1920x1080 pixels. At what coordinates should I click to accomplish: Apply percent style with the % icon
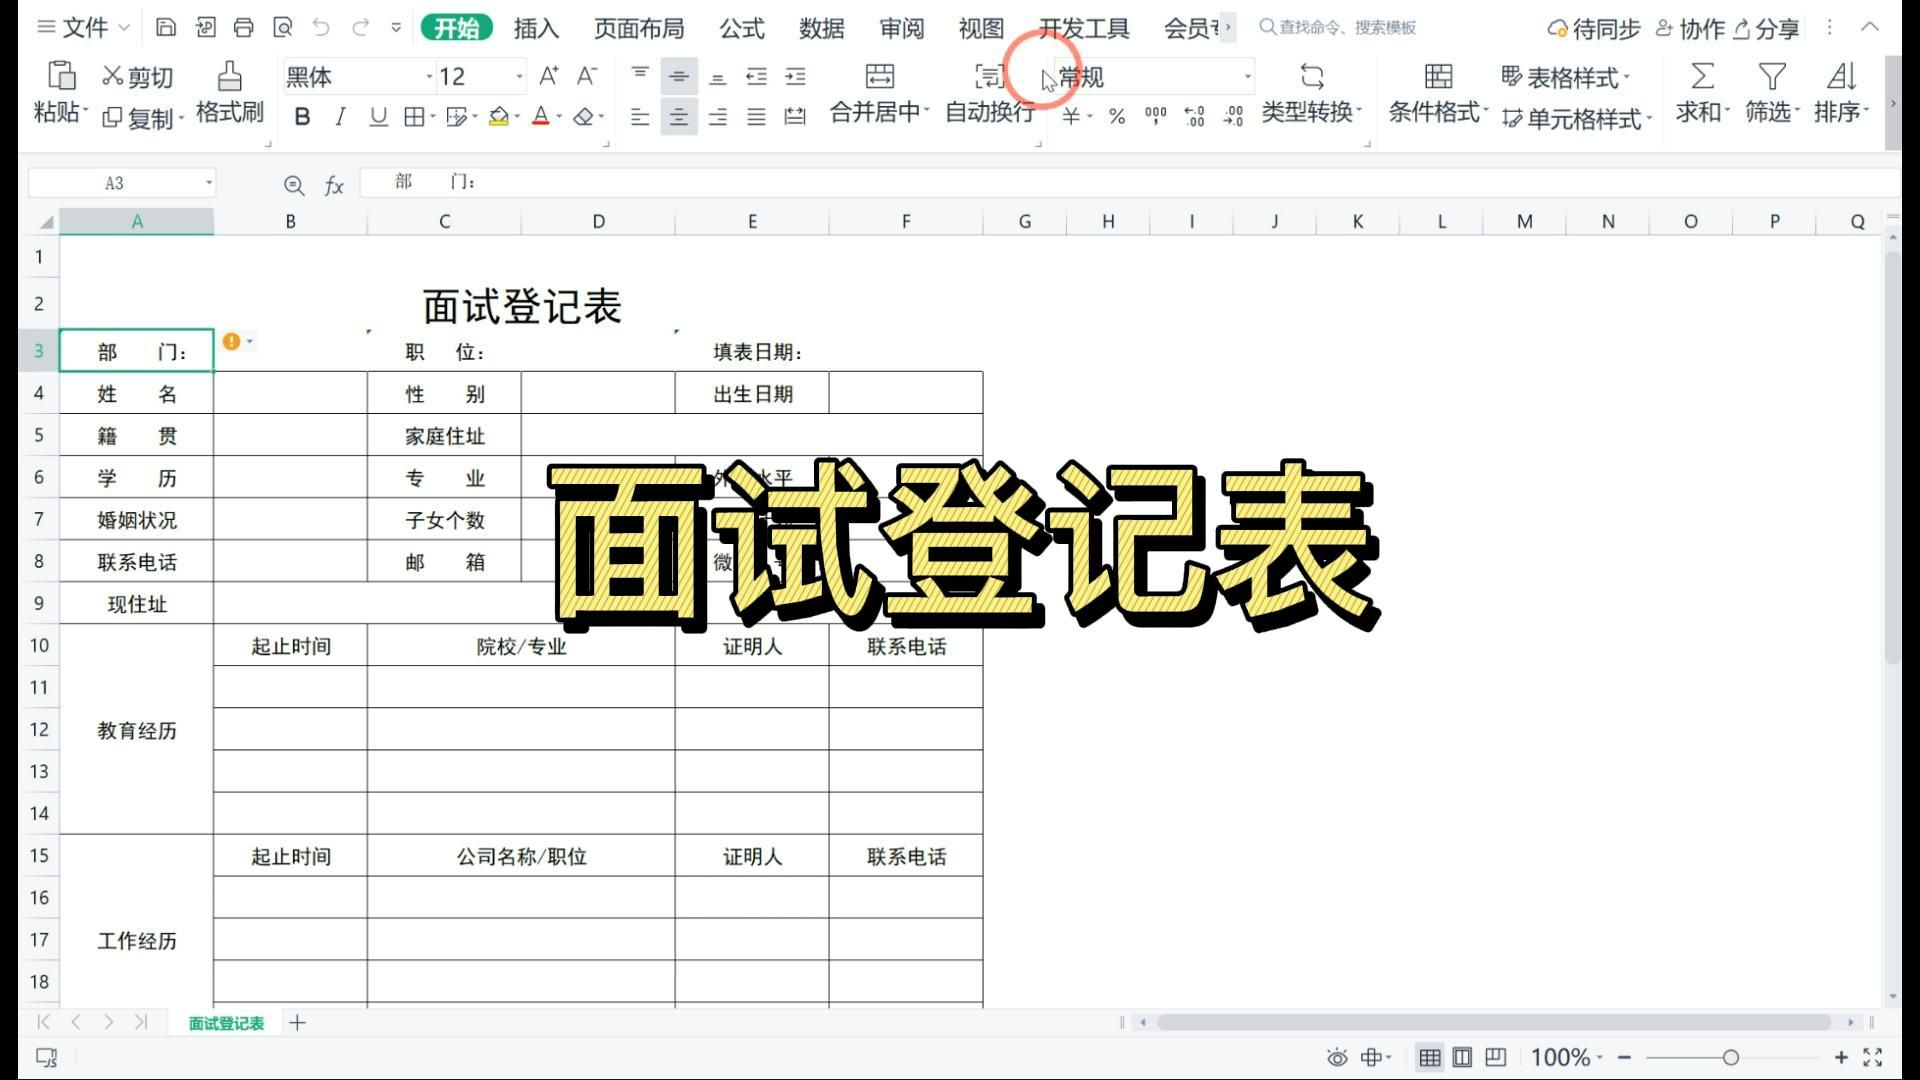click(1114, 116)
